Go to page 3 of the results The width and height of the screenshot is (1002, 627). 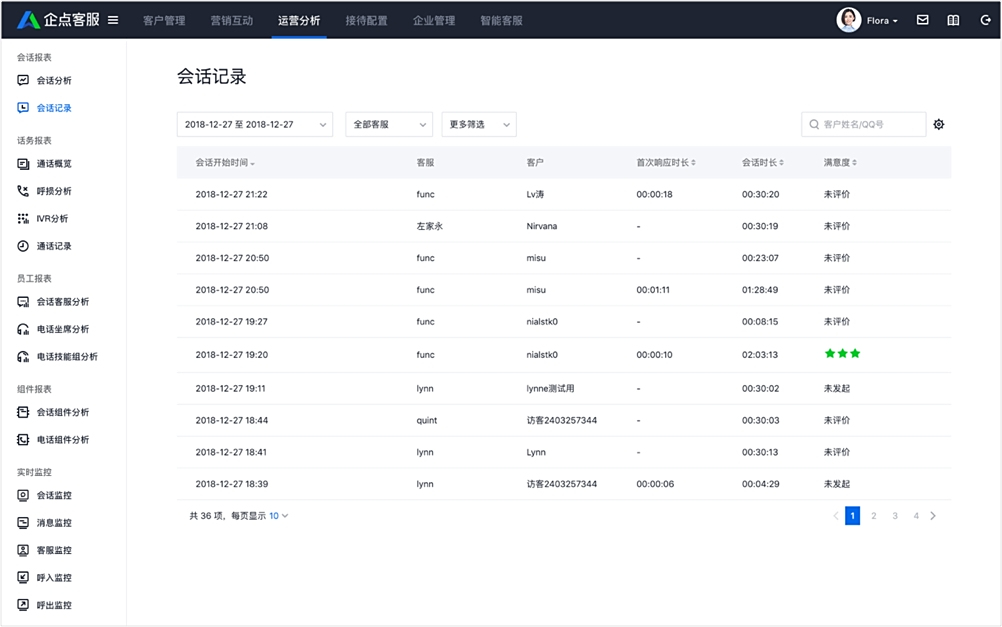point(895,515)
